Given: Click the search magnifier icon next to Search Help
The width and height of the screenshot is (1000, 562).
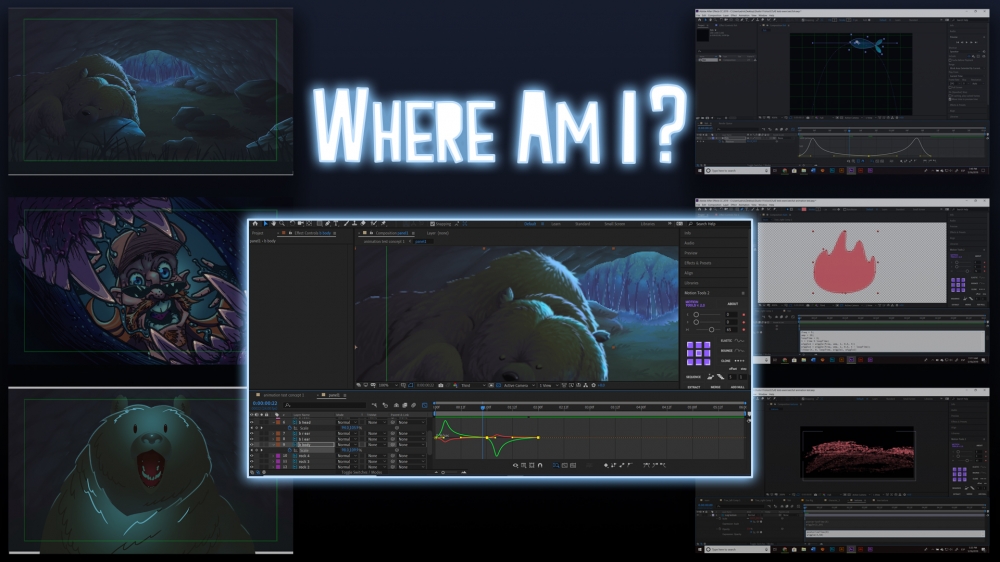Looking at the screenshot, I should (x=690, y=224).
